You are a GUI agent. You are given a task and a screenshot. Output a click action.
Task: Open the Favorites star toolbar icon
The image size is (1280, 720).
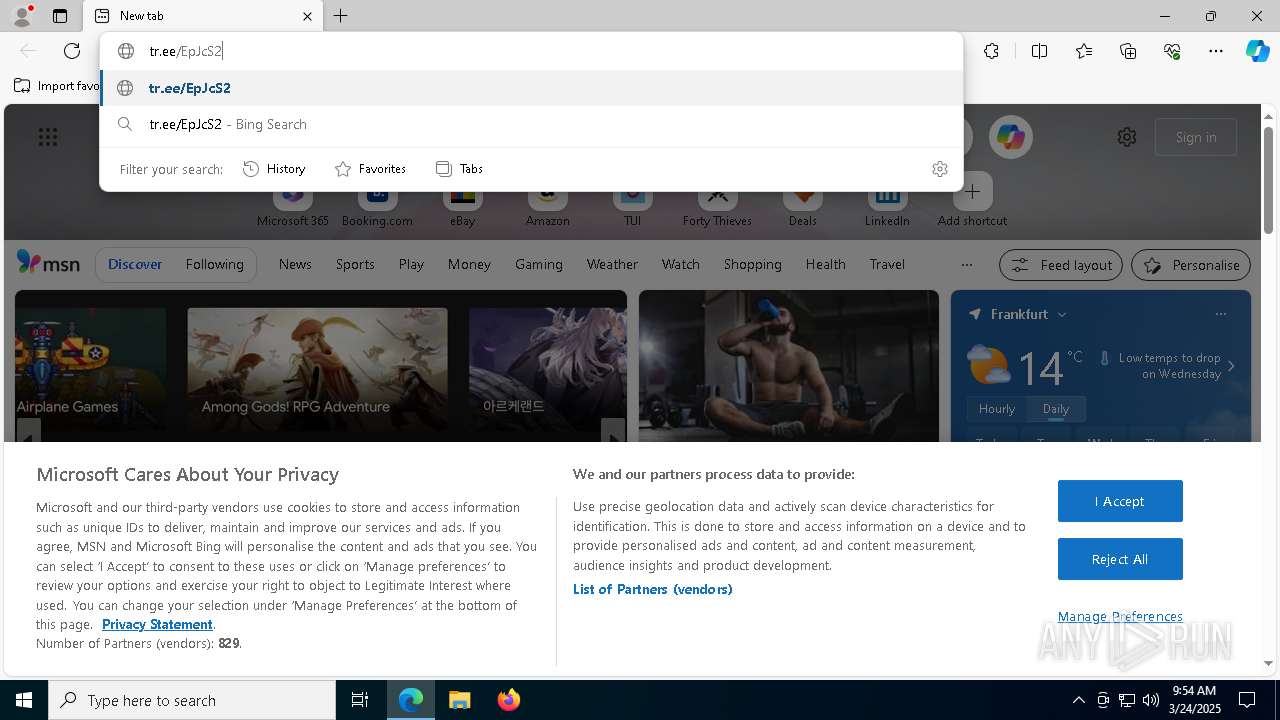tap(1084, 51)
